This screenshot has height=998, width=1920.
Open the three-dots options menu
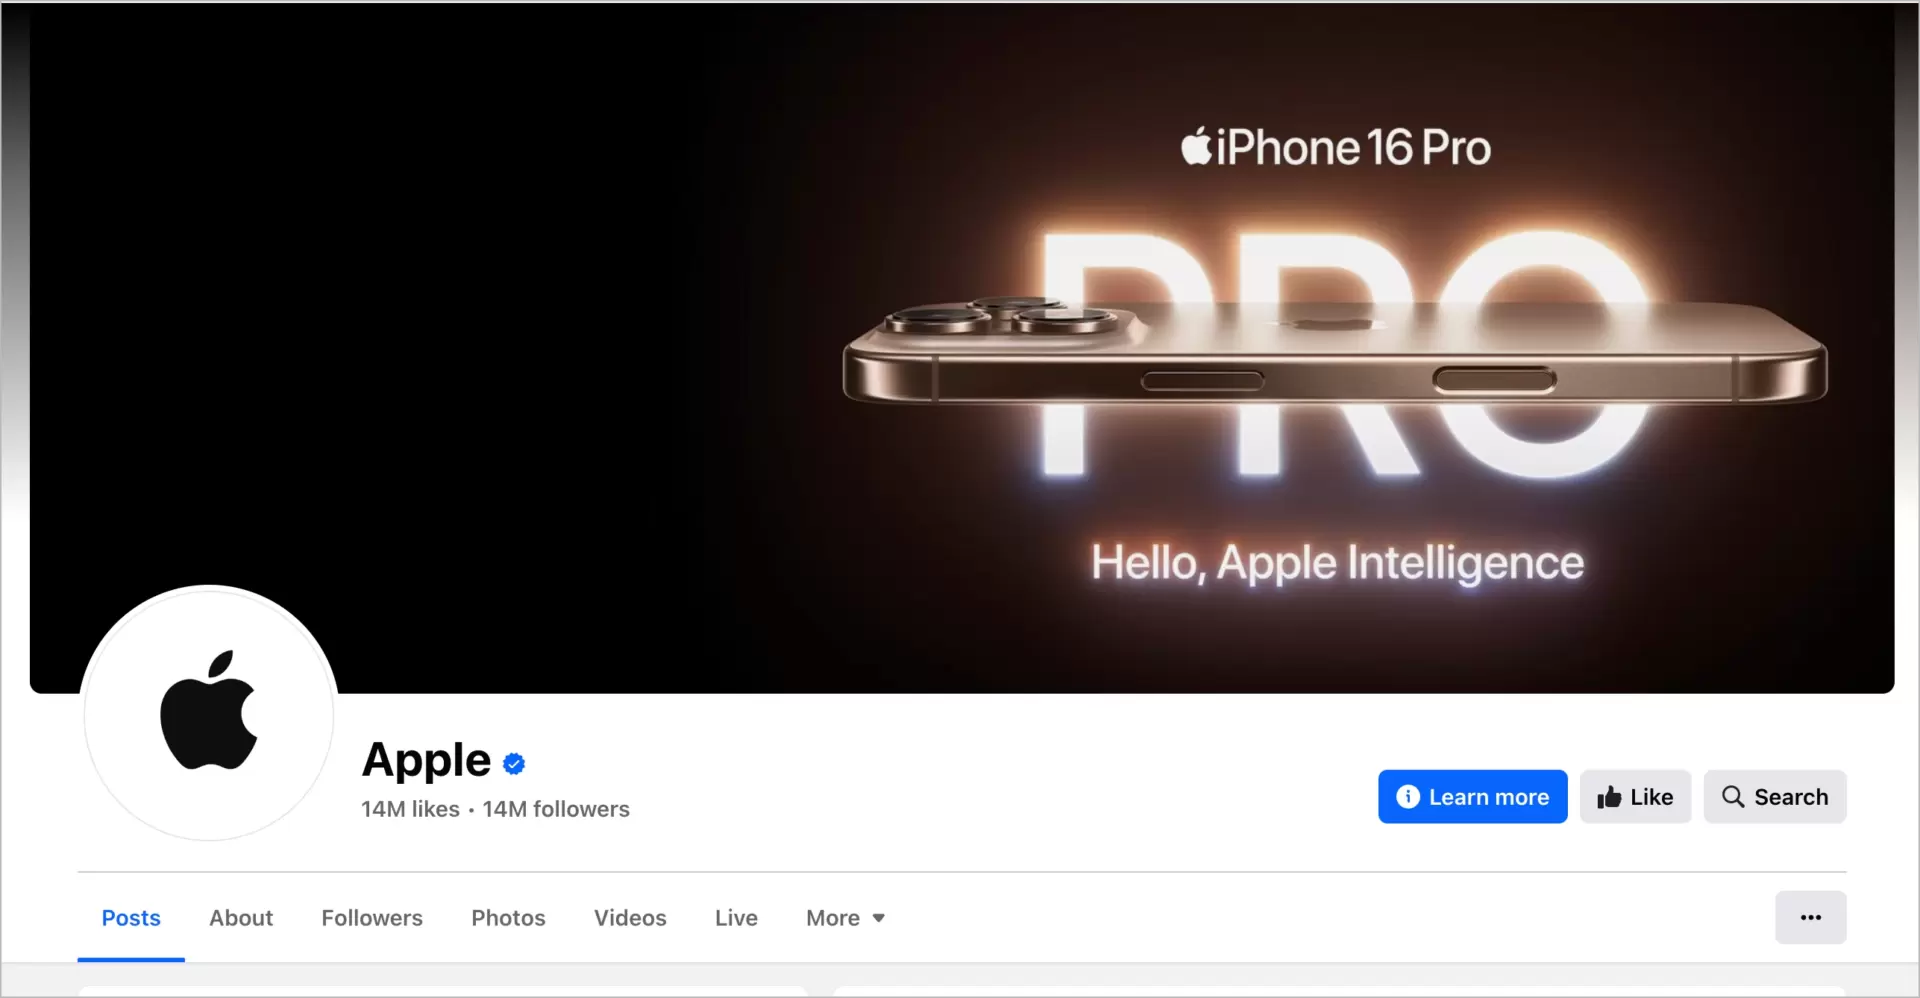[x=1810, y=917]
